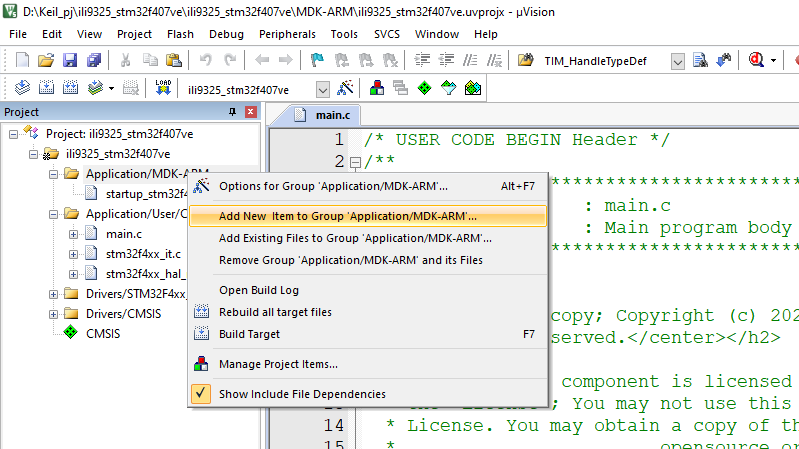This screenshot has width=799, height=449.
Task: Select Build Target in context menu
Action: (x=367, y=334)
